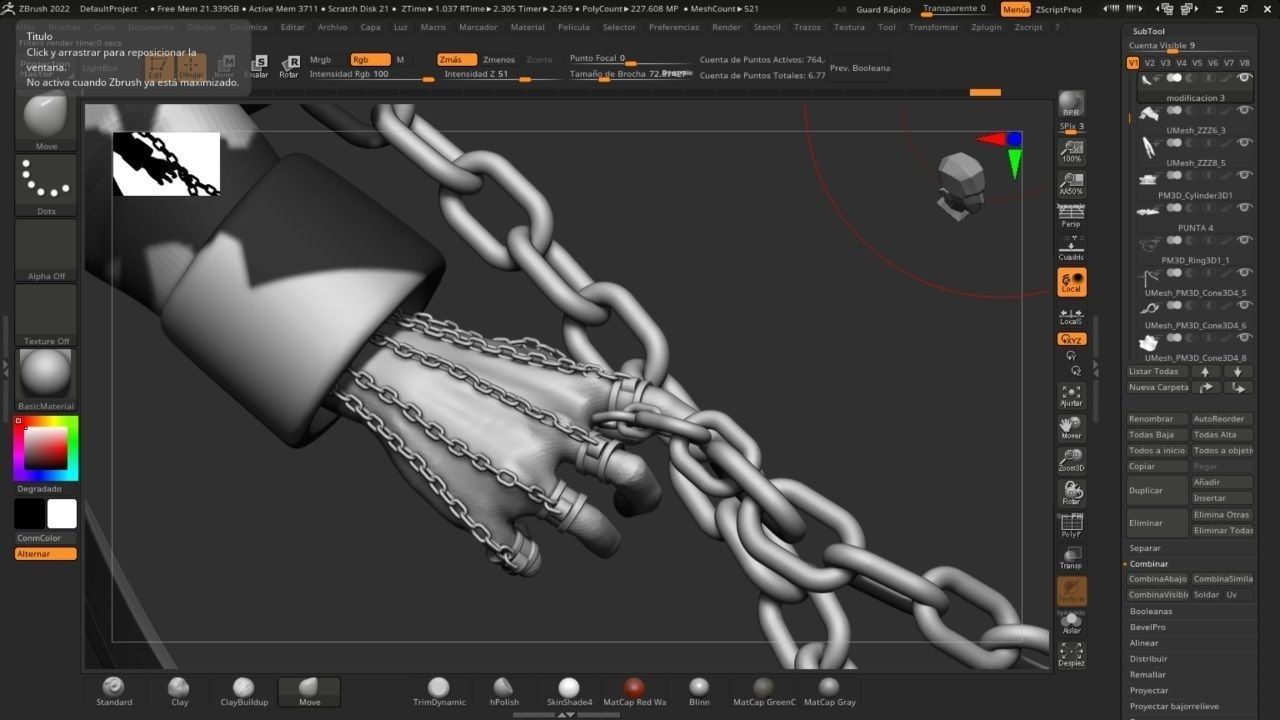
Task: Move selected subtool down with arrow button
Action: 1238,371
